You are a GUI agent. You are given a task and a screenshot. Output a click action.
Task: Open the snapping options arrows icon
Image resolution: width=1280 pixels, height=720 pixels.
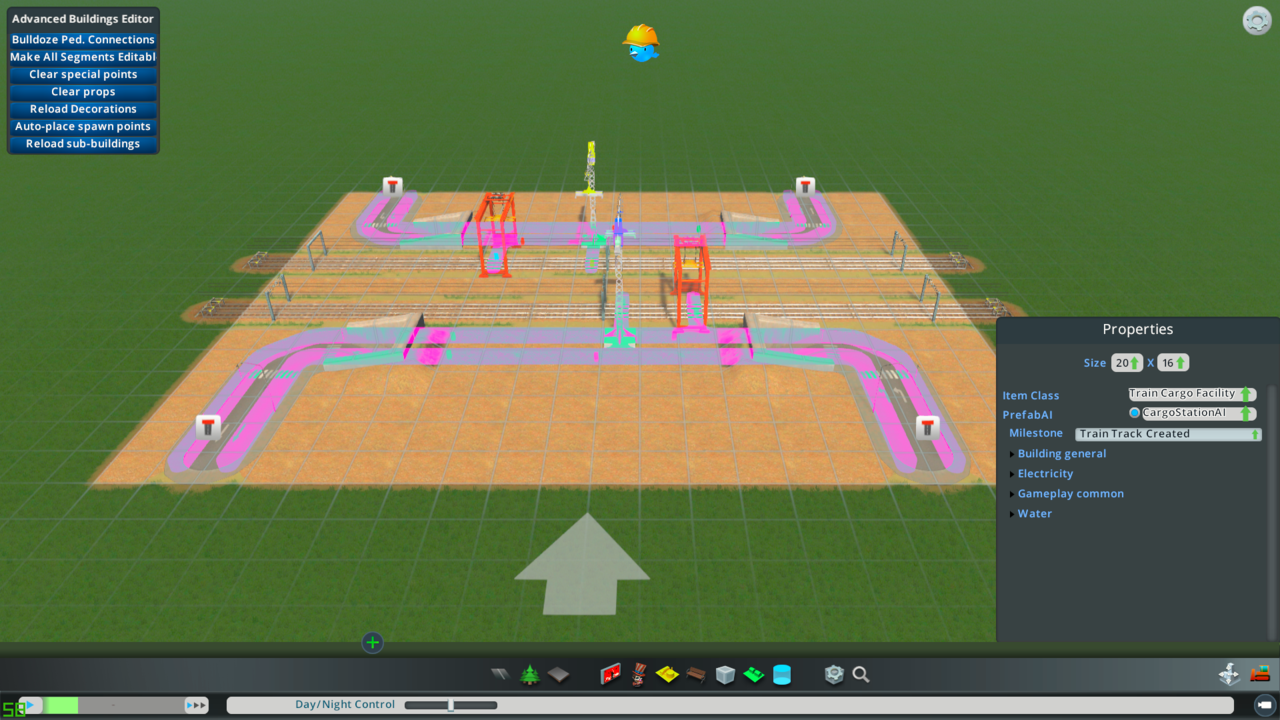tap(1230, 675)
